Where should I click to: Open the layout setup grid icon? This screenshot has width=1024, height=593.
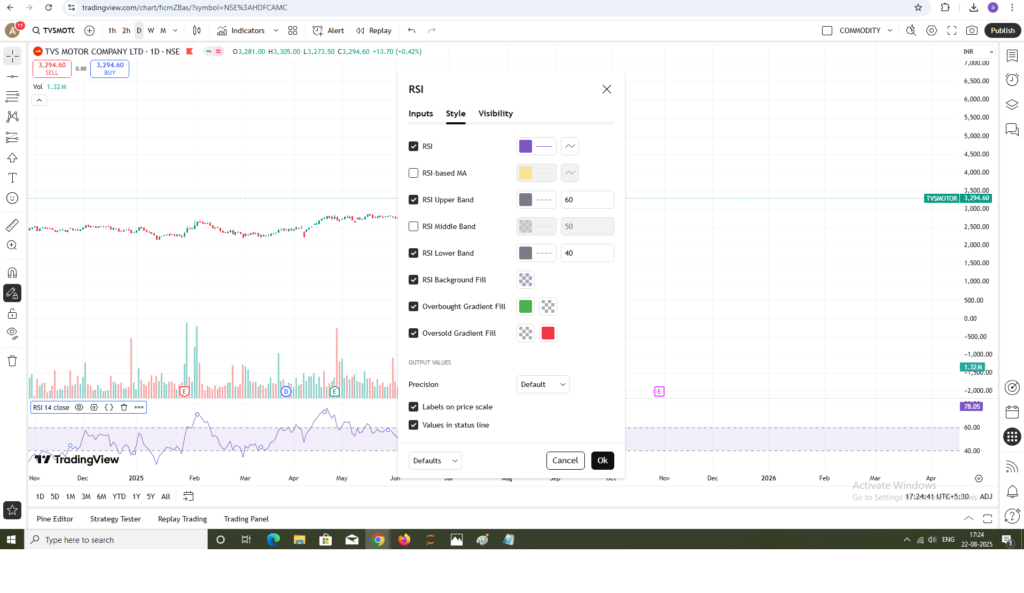[x=293, y=31]
